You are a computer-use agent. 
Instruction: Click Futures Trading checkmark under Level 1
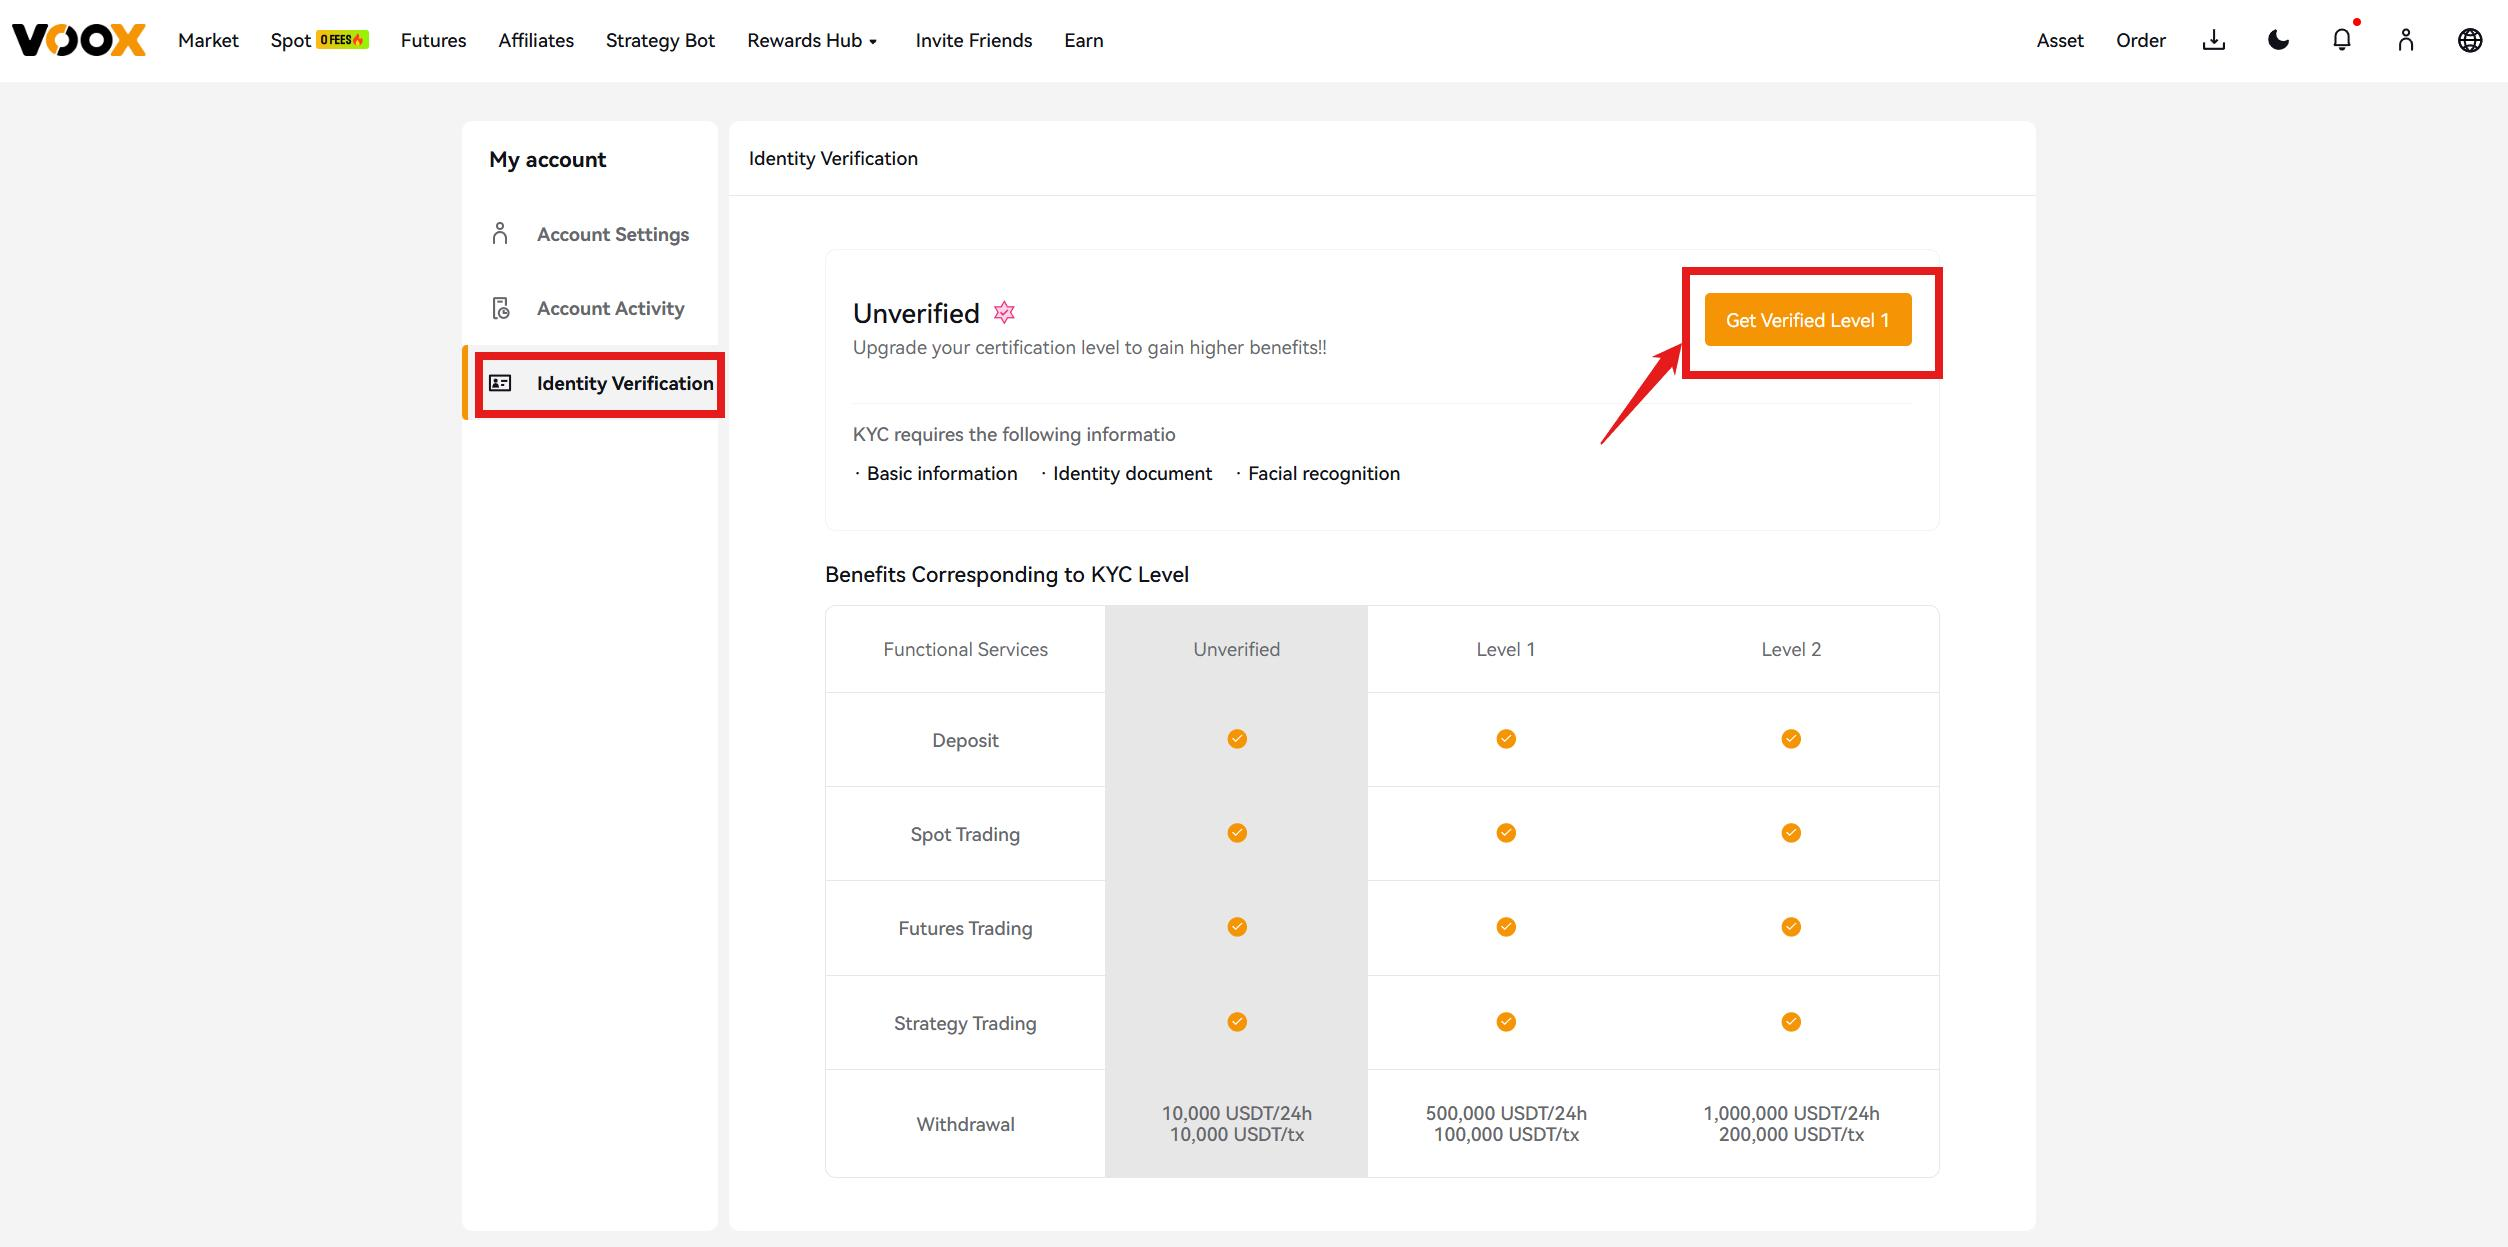point(1506,927)
